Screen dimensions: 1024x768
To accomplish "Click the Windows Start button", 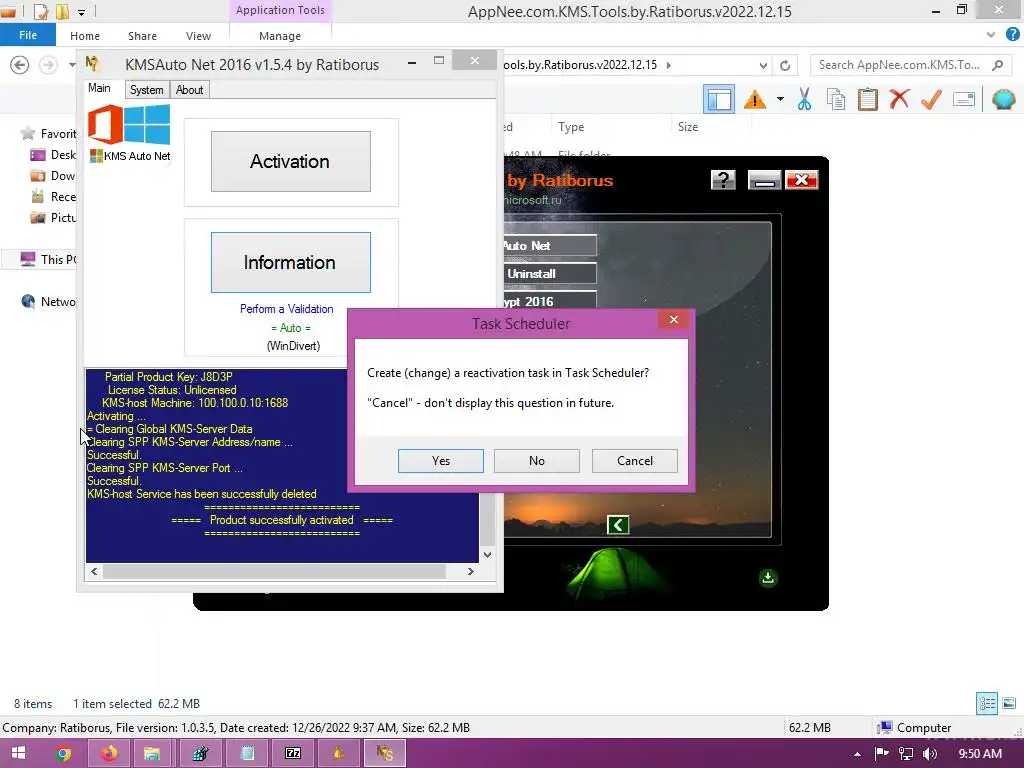I will (18, 753).
